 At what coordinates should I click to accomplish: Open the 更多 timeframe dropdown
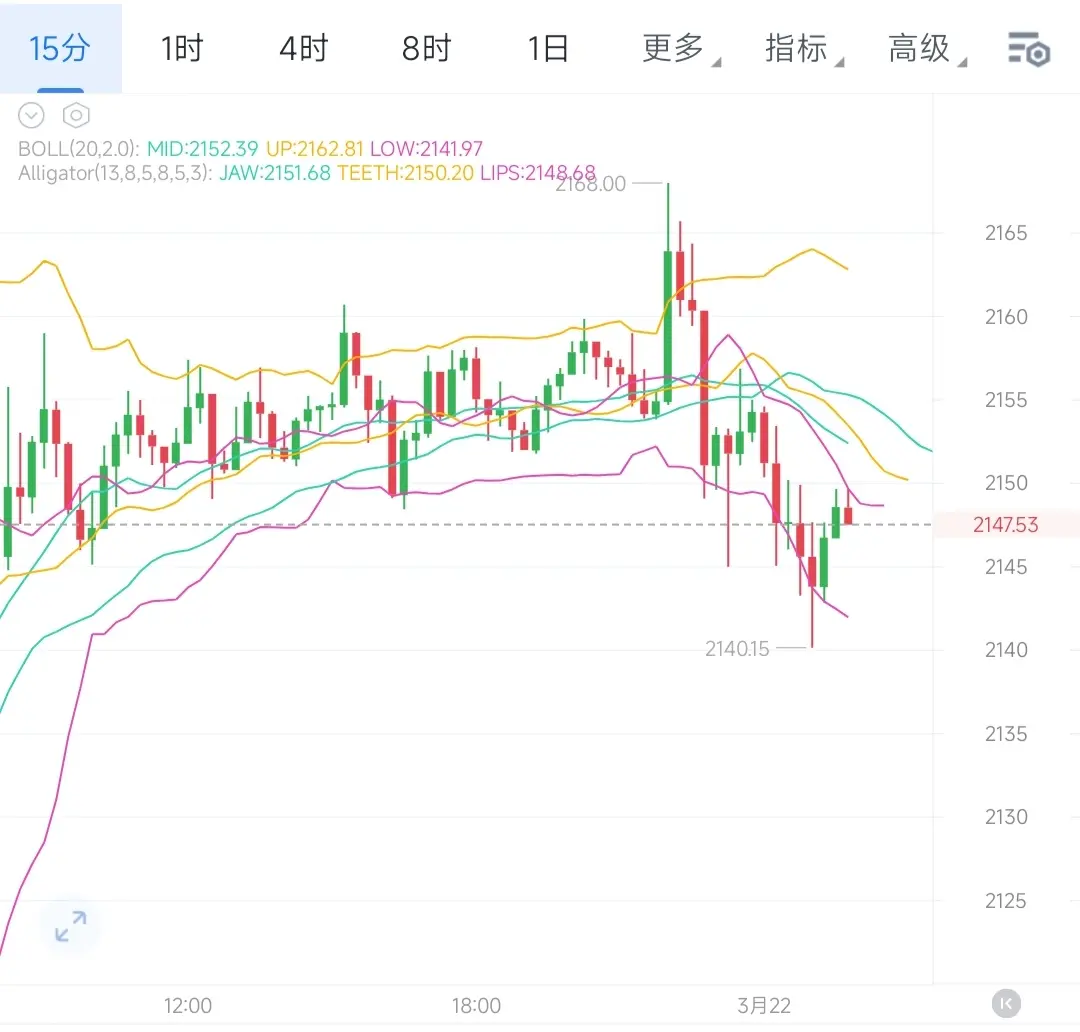pyautogui.click(x=681, y=48)
